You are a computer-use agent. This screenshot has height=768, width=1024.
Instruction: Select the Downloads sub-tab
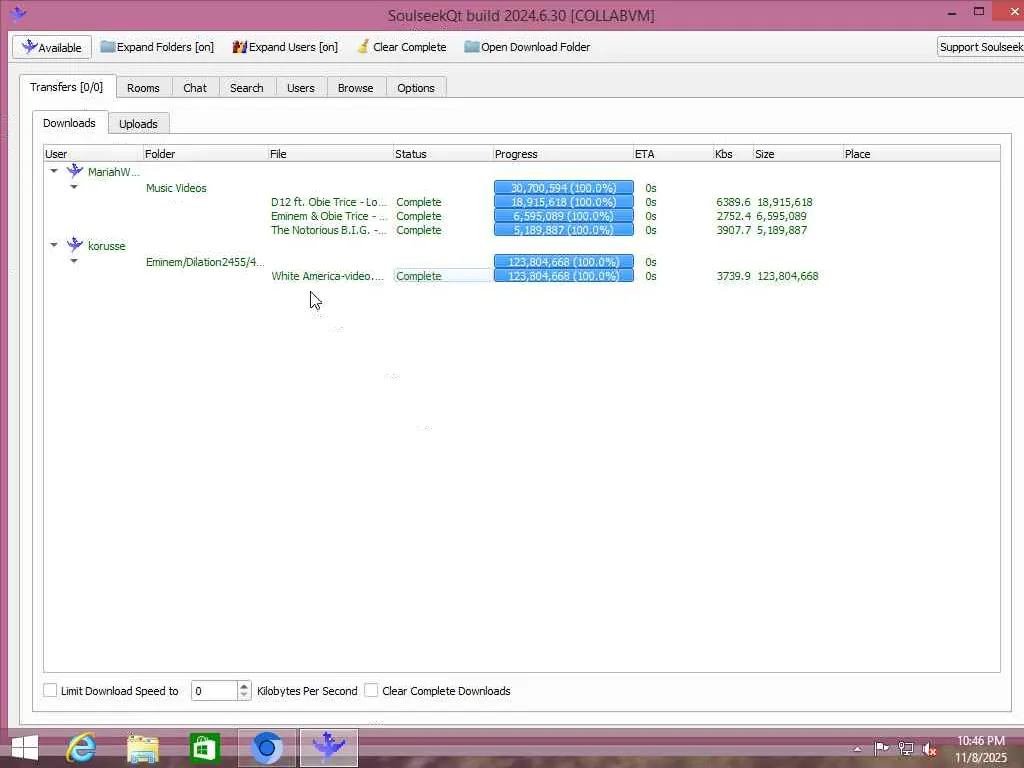(x=69, y=123)
